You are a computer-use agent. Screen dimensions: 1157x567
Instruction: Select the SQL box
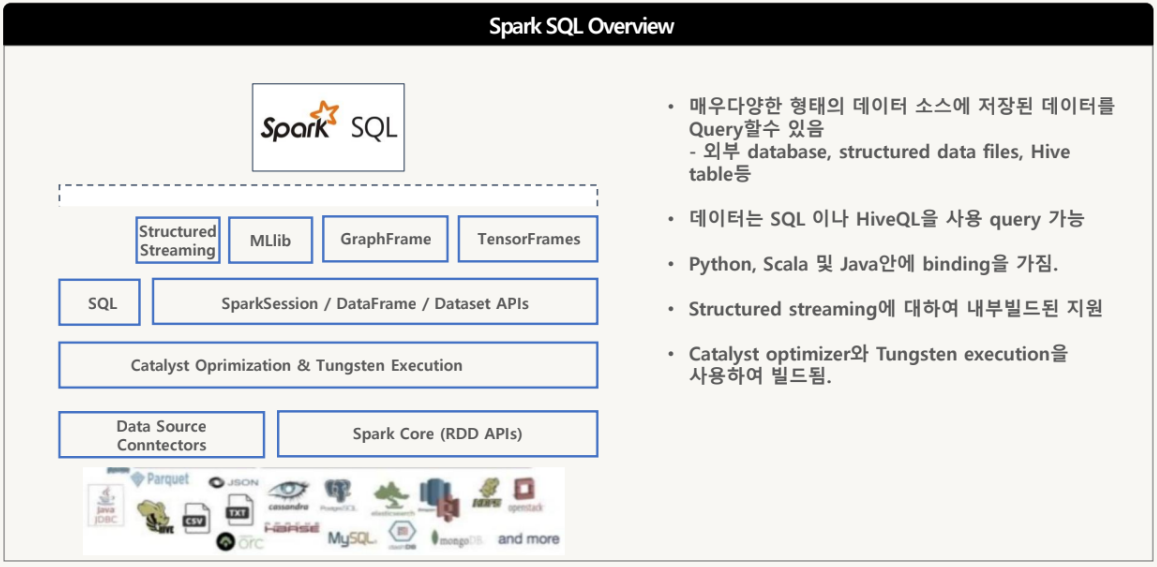[100, 302]
